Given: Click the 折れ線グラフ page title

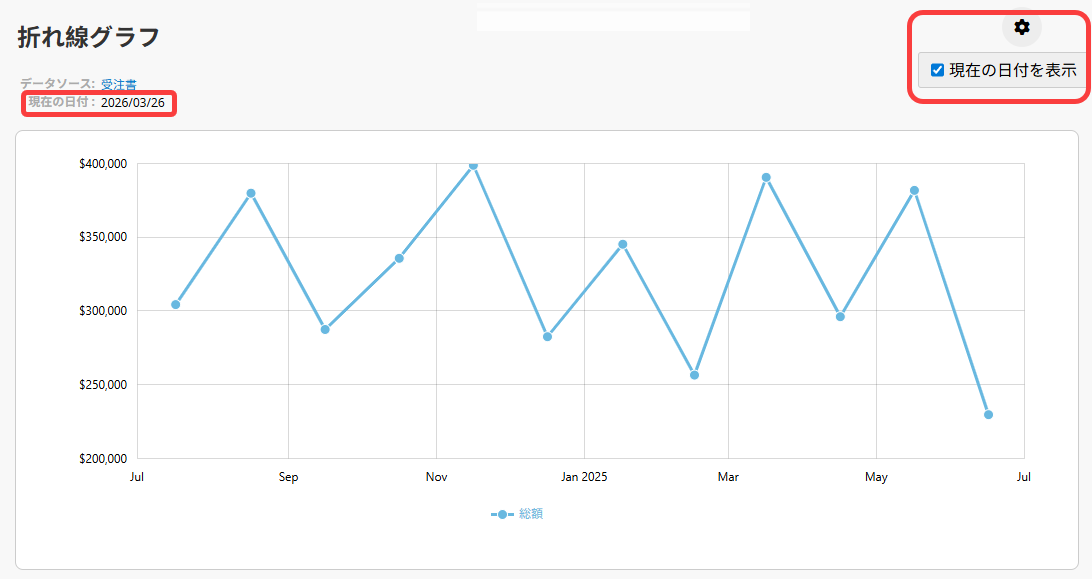Looking at the screenshot, I should coord(88,37).
